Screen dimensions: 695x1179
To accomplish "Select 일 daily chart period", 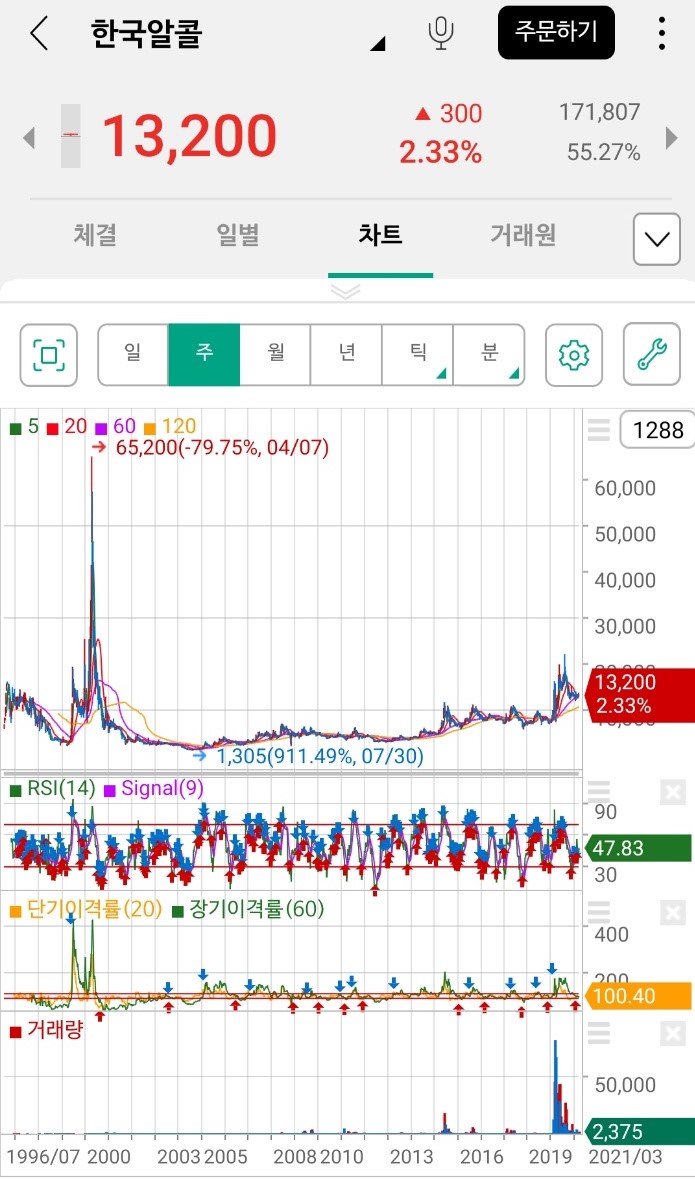I will click(x=133, y=354).
